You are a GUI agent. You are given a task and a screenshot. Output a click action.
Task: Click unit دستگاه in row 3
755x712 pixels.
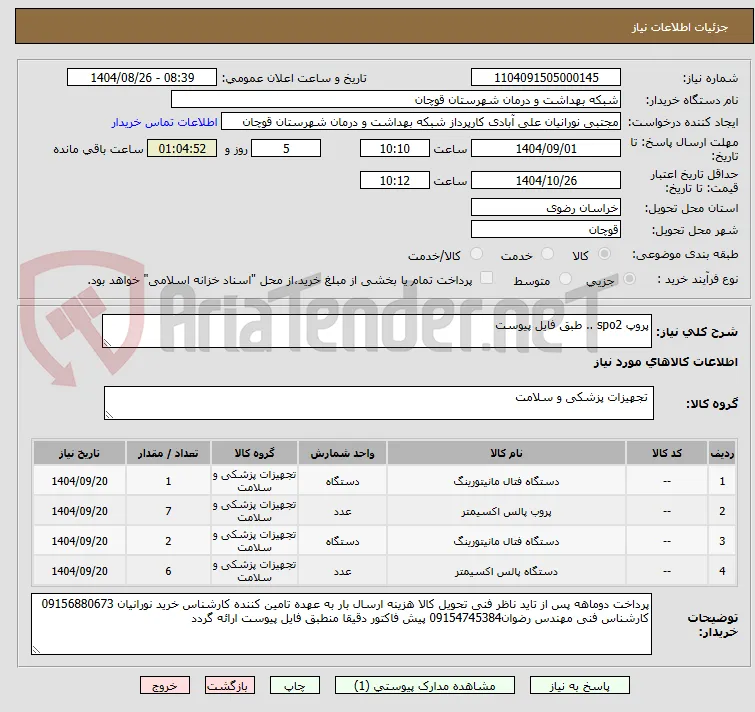[342, 541]
